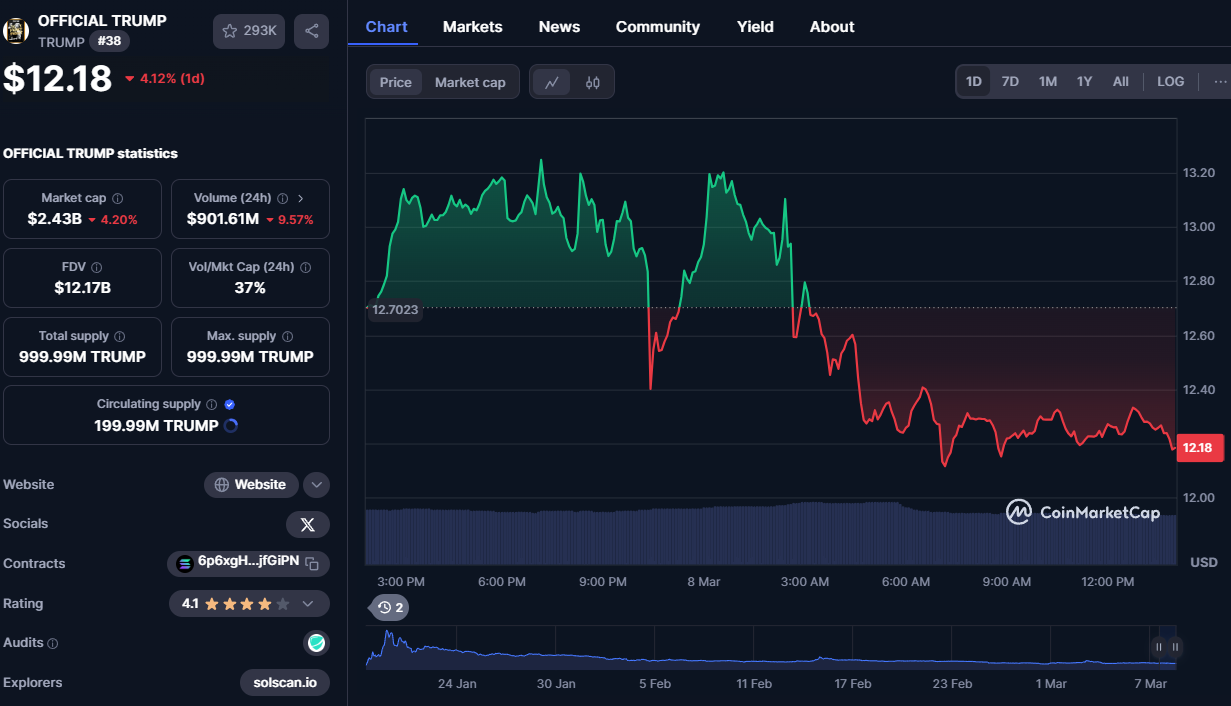Click the right range handle of timeline

coord(1175,647)
